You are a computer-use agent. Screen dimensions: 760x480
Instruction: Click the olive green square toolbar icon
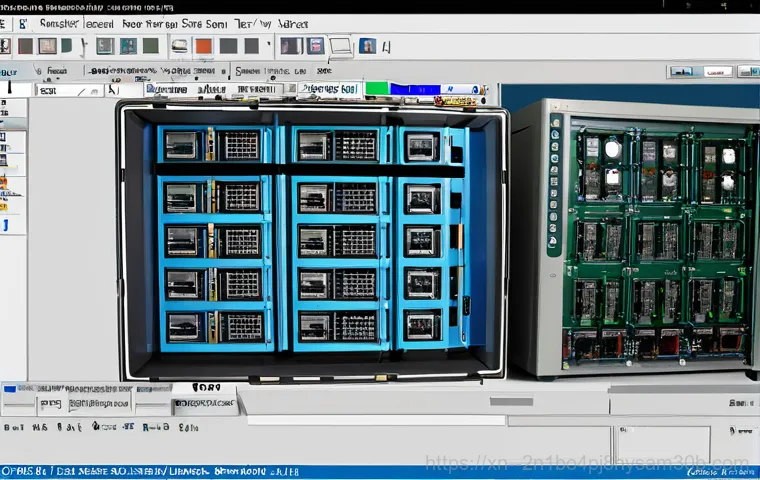tap(151, 46)
